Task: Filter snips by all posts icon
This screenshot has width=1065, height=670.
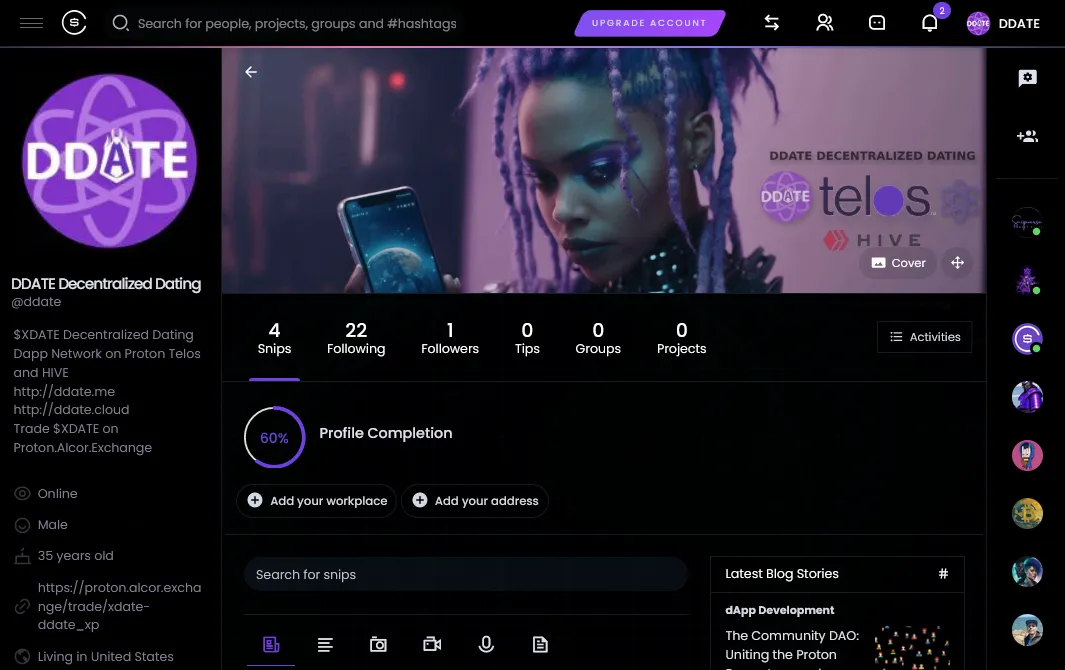Action: (x=271, y=644)
